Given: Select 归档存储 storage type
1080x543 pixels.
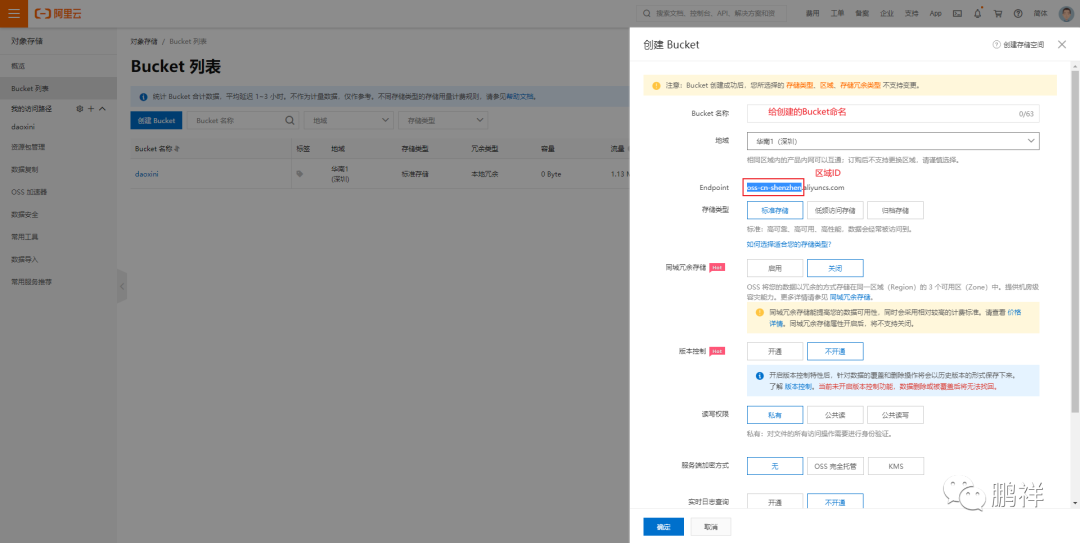Looking at the screenshot, I should coord(895,210).
